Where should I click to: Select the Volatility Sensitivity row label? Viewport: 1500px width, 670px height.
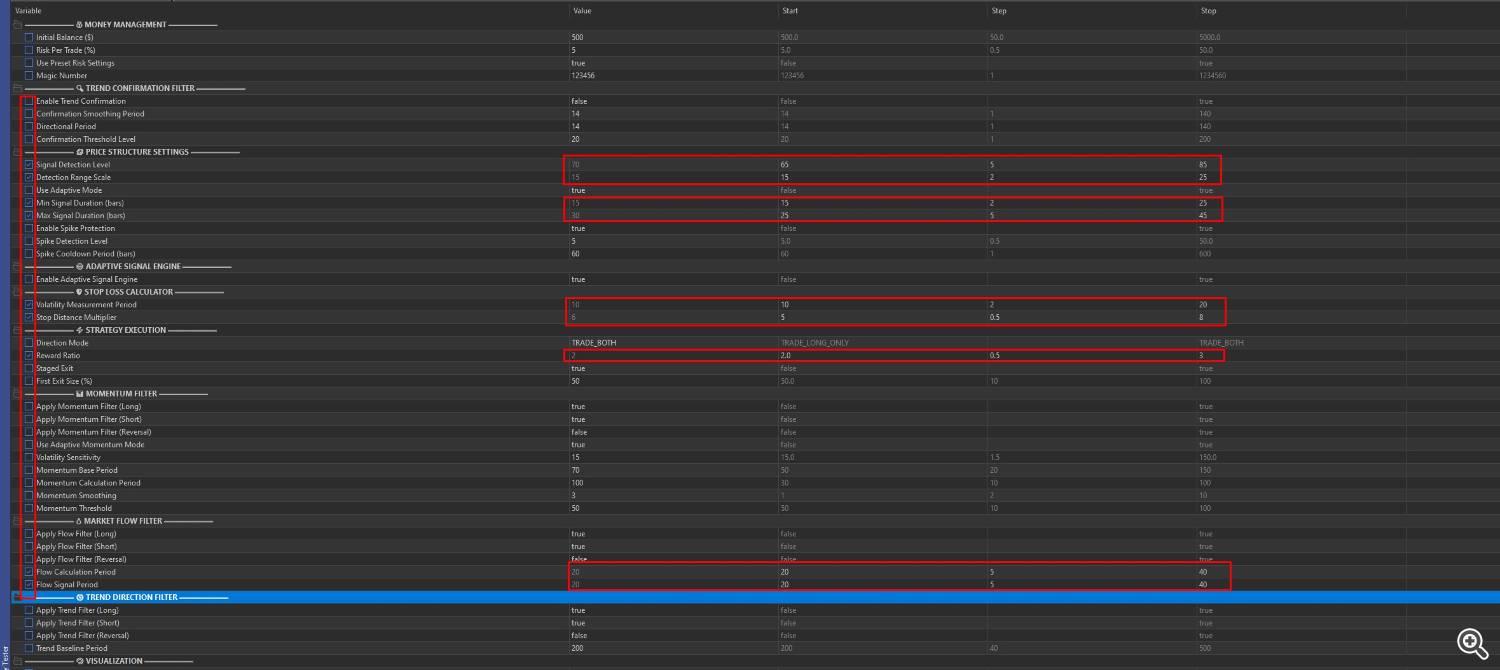tap(68, 457)
